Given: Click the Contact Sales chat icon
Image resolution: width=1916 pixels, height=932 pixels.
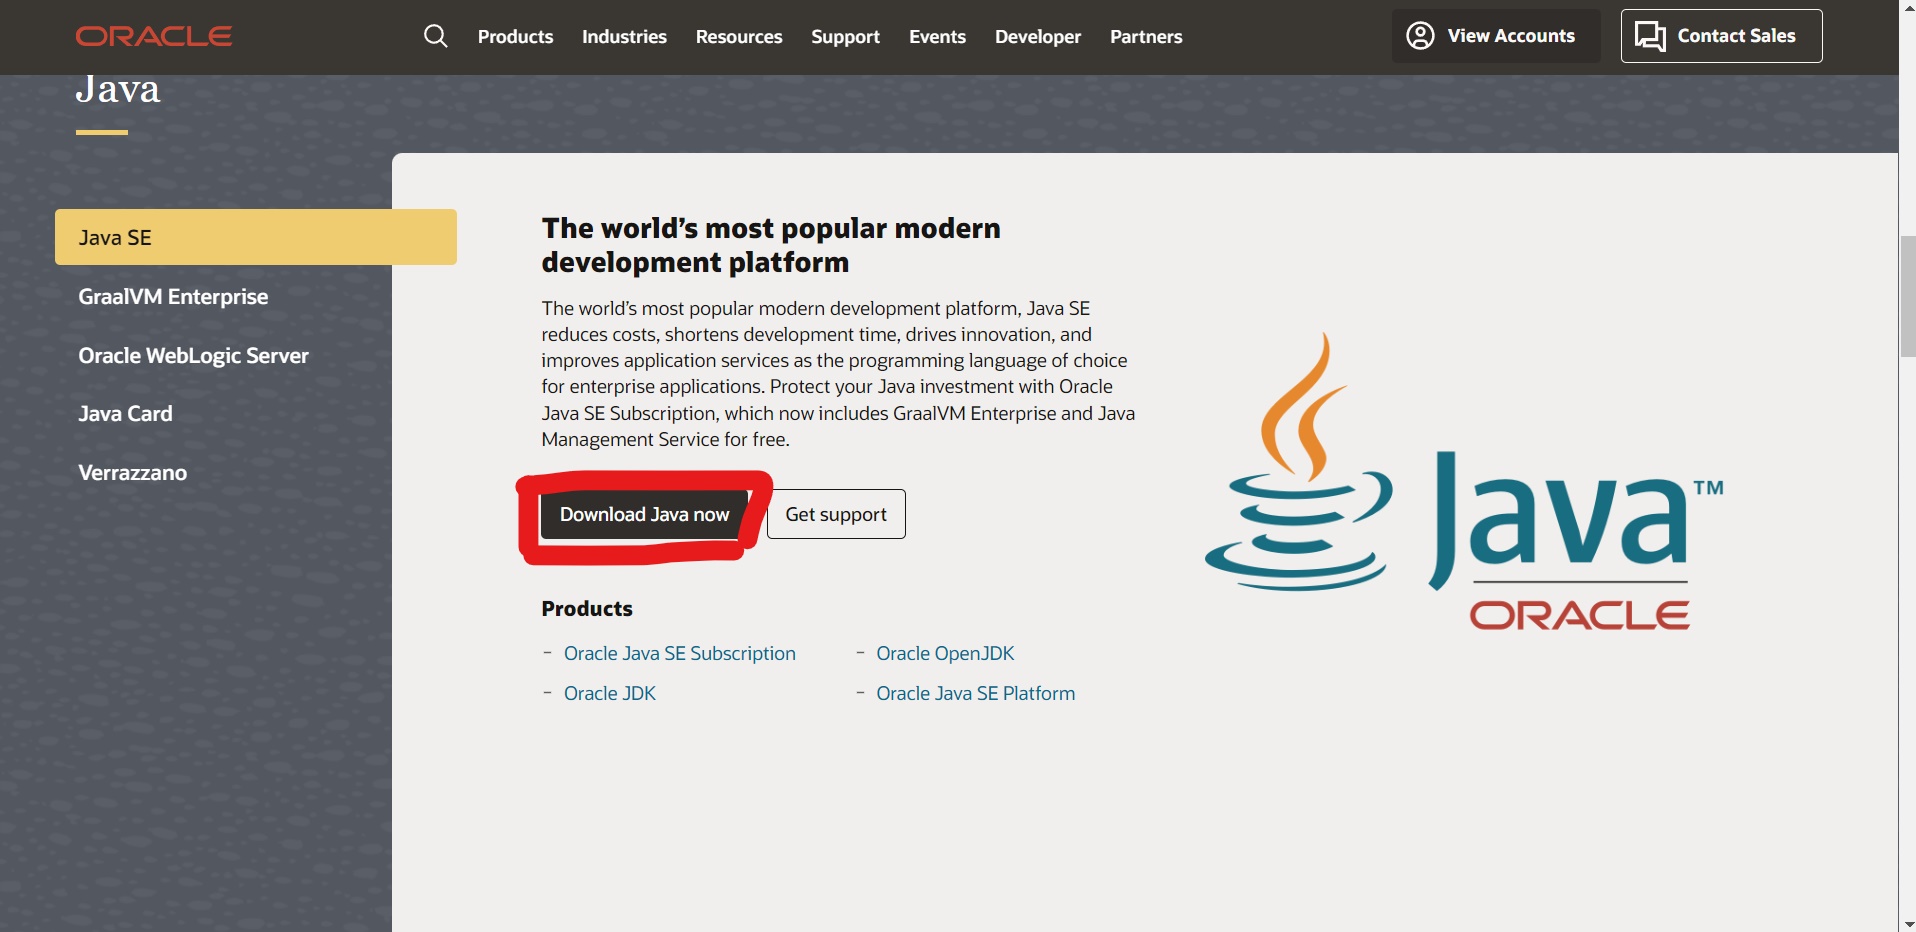Looking at the screenshot, I should 1650,36.
